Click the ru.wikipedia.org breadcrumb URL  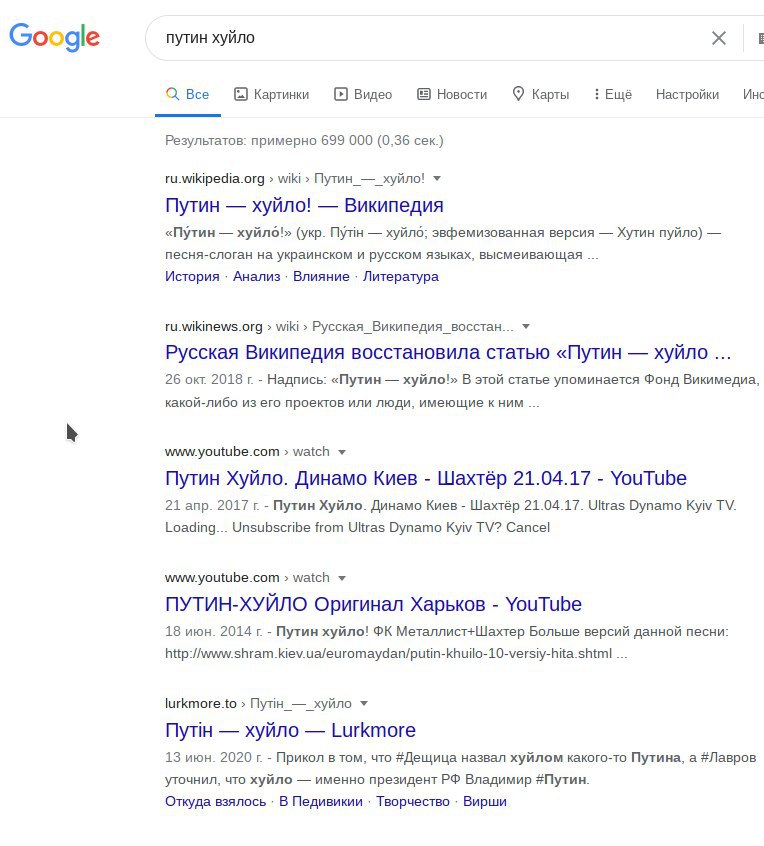point(295,179)
